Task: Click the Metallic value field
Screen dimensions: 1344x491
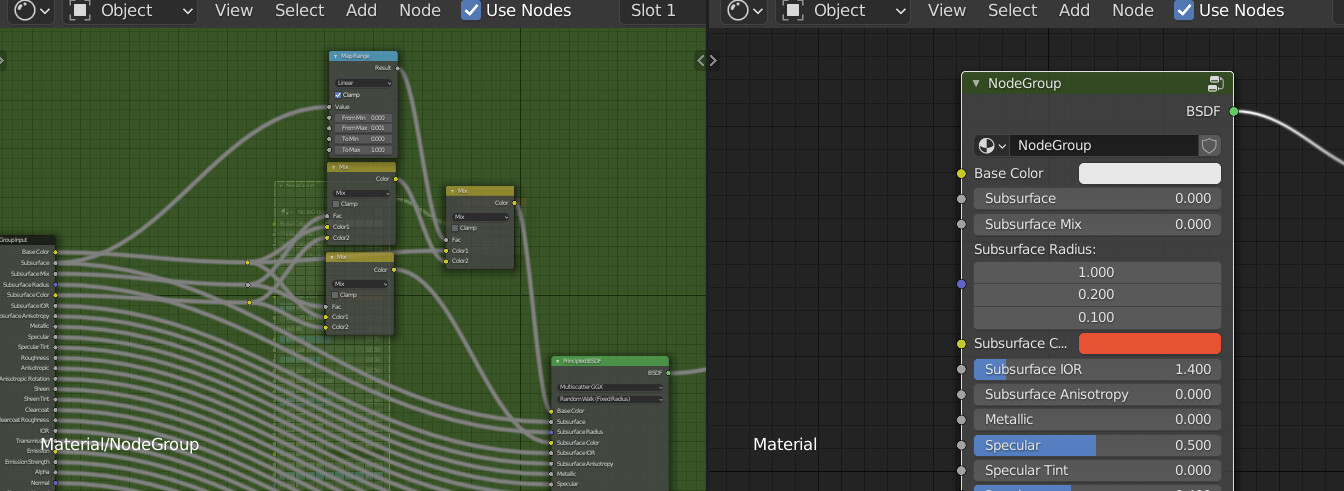Action: click(x=1097, y=419)
